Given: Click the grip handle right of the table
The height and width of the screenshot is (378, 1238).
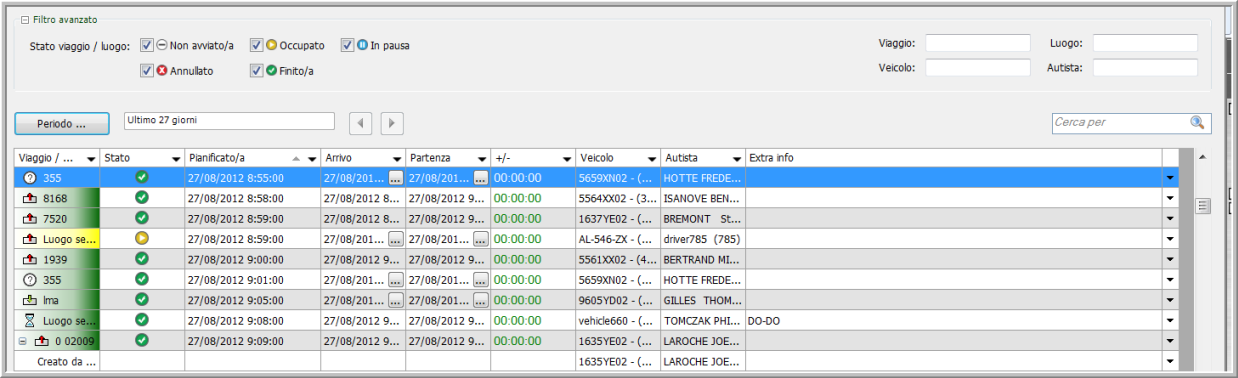Looking at the screenshot, I should [1203, 205].
